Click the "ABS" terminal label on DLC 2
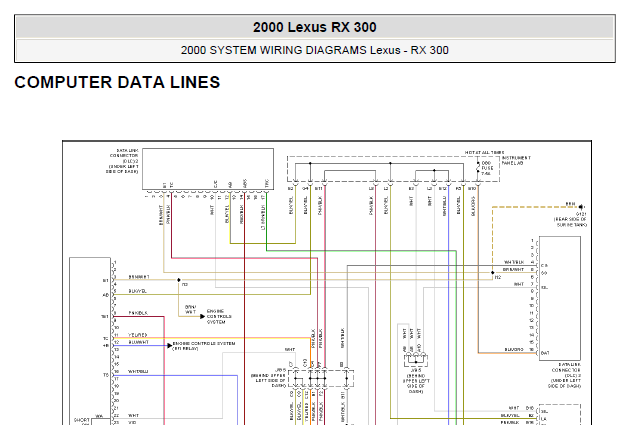This screenshot has height=425, width=625. click(245, 184)
